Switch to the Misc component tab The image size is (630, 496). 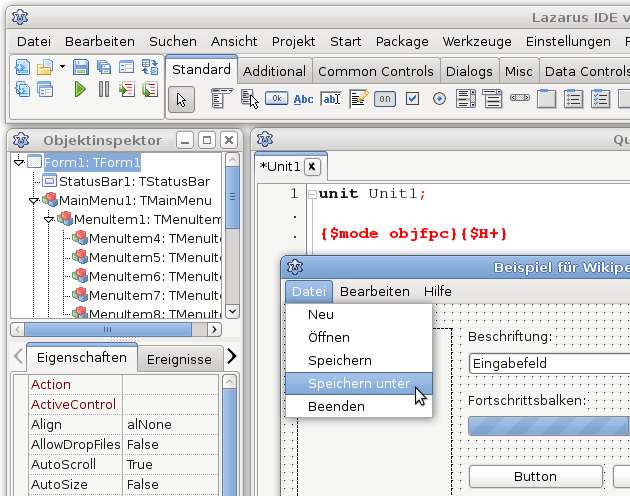[518, 72]
